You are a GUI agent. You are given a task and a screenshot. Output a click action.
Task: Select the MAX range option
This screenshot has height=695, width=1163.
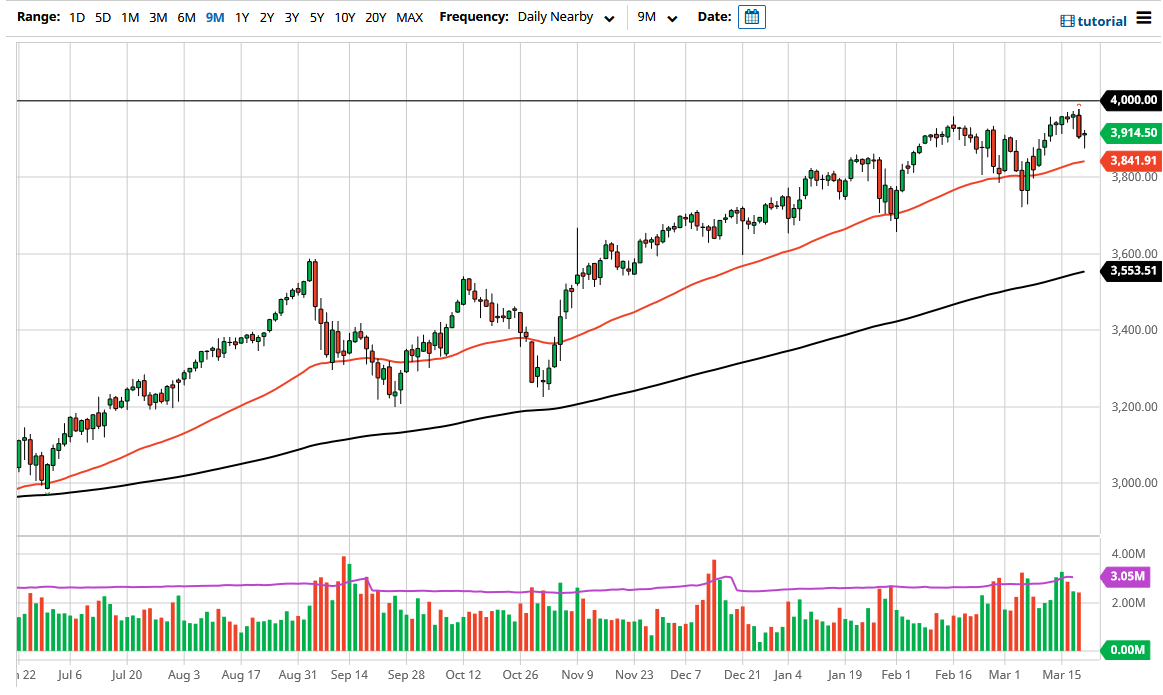409,17
